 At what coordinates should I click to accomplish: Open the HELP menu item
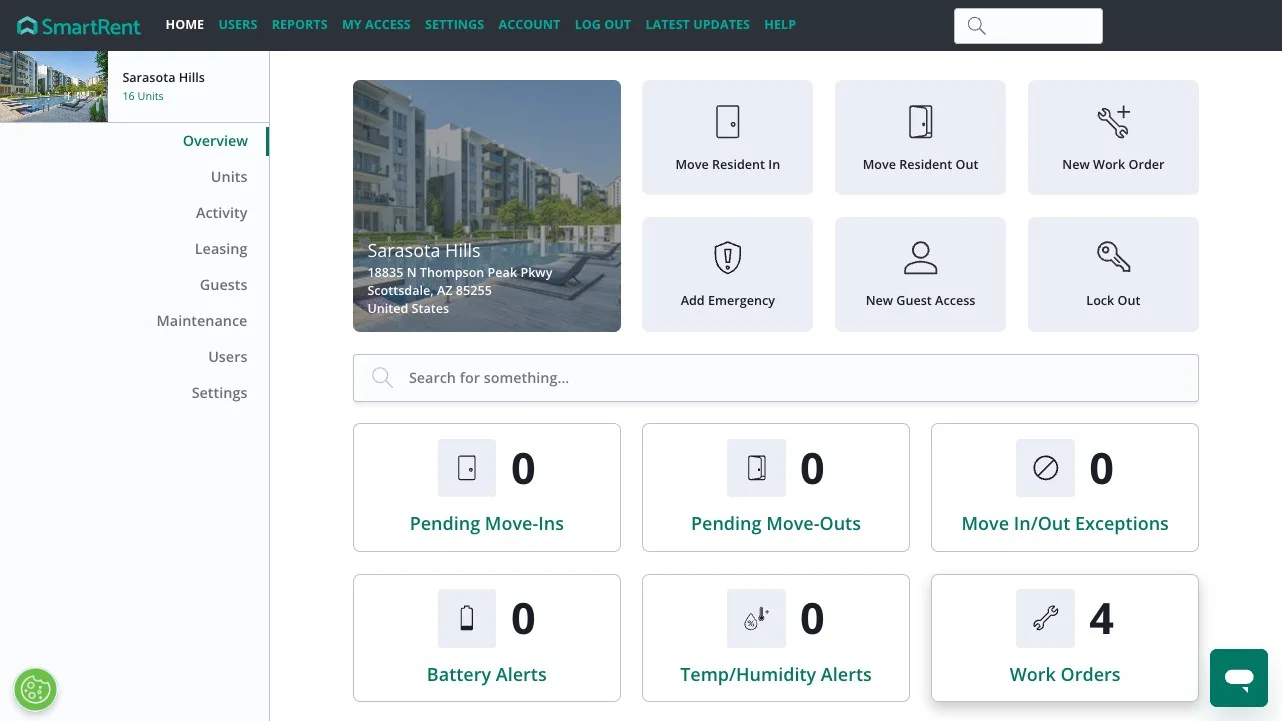click(780, 25)
